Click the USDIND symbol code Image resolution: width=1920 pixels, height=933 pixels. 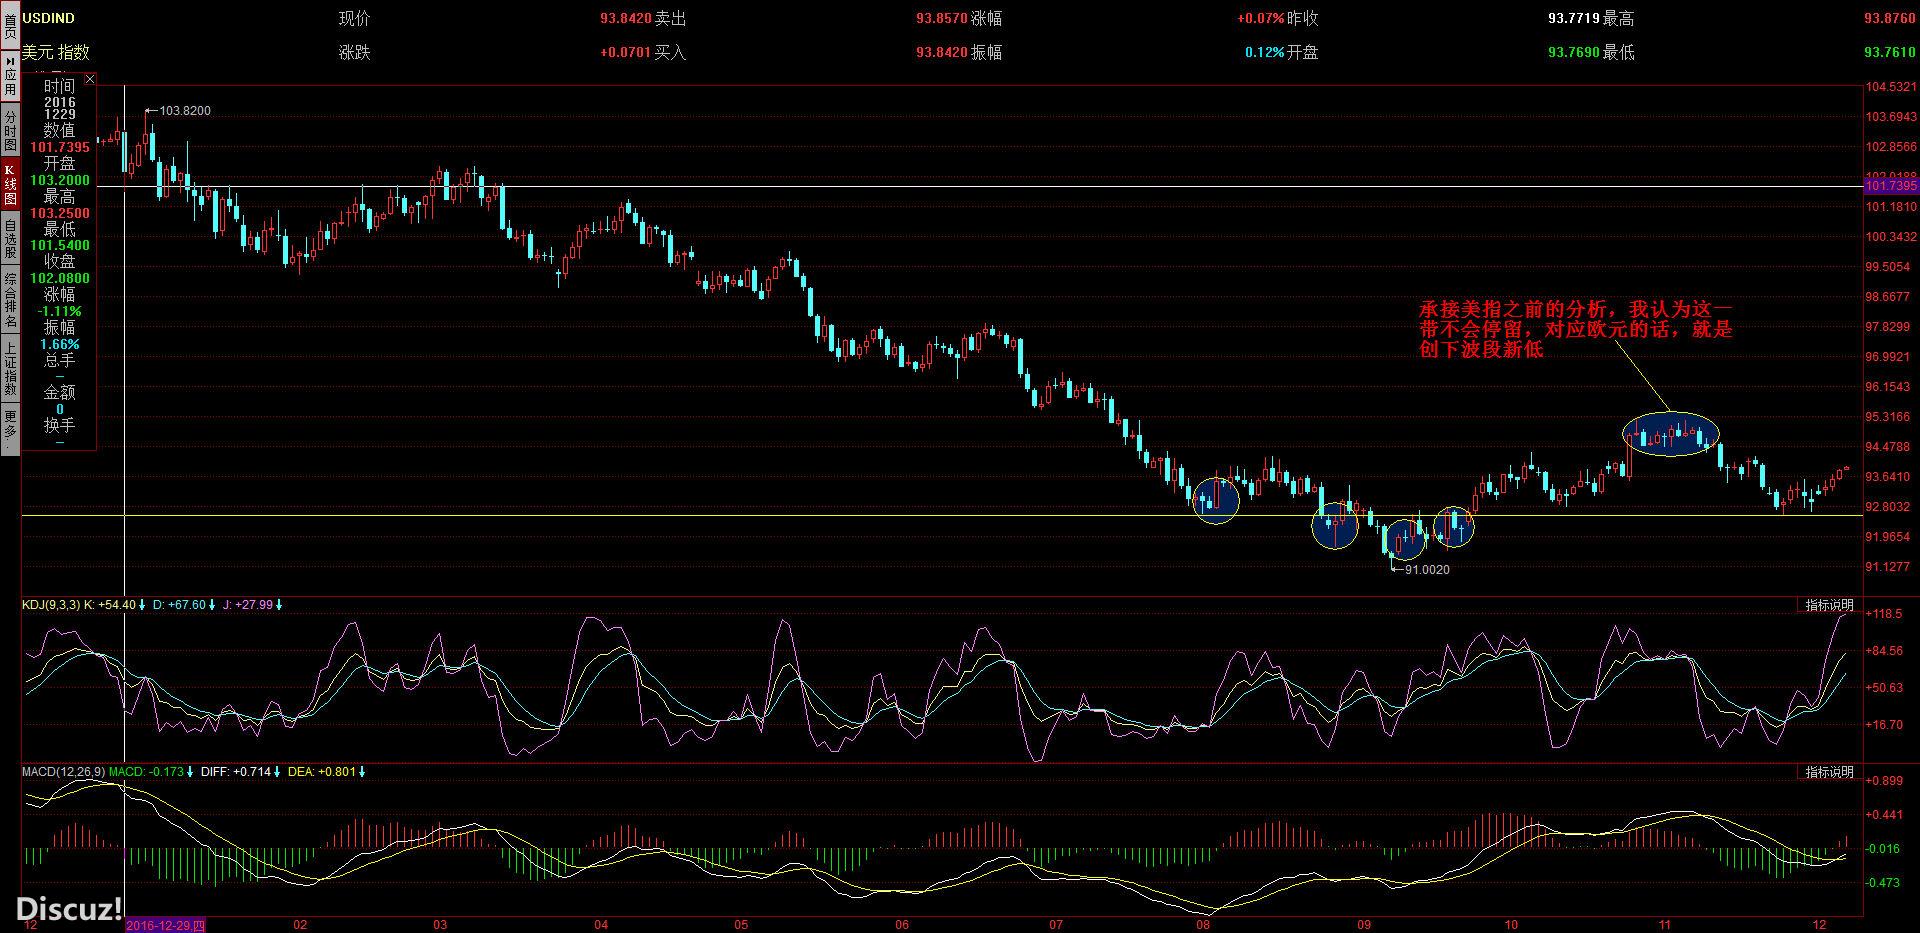tap(48, 18)
